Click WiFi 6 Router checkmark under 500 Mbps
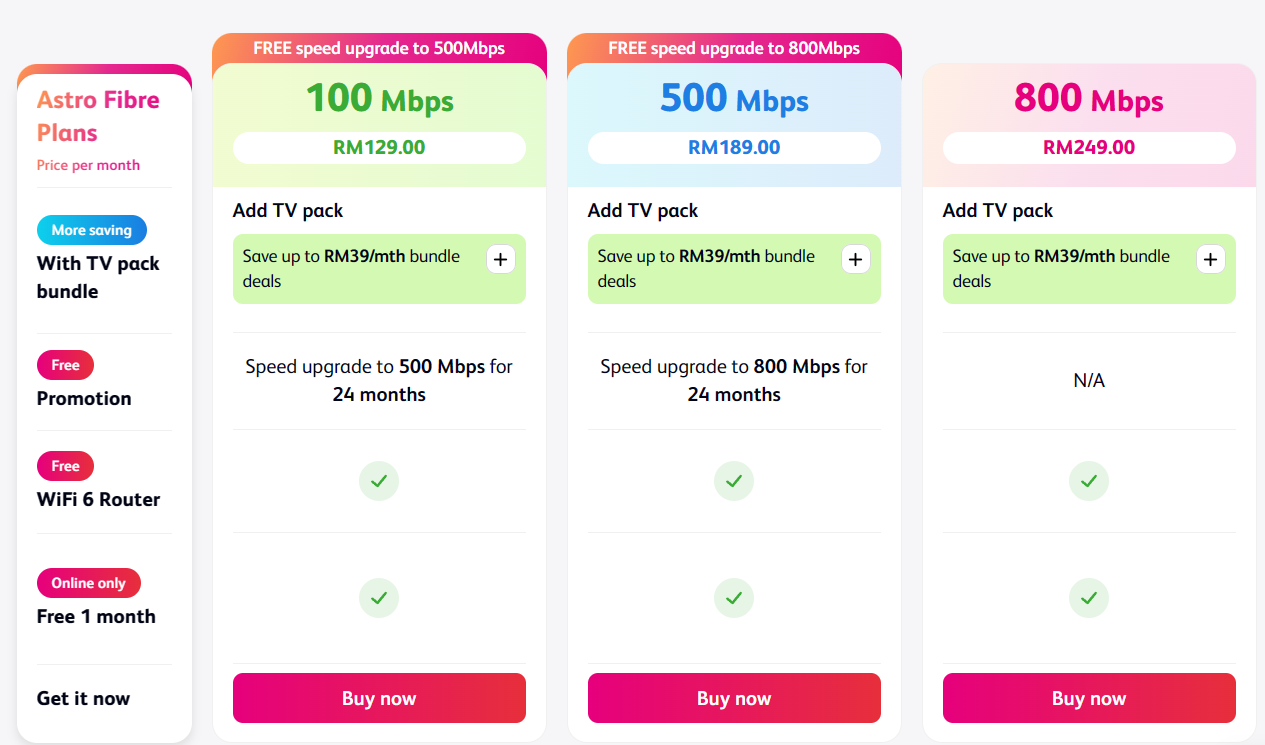Screen dimensions: 1265x745 734,481
